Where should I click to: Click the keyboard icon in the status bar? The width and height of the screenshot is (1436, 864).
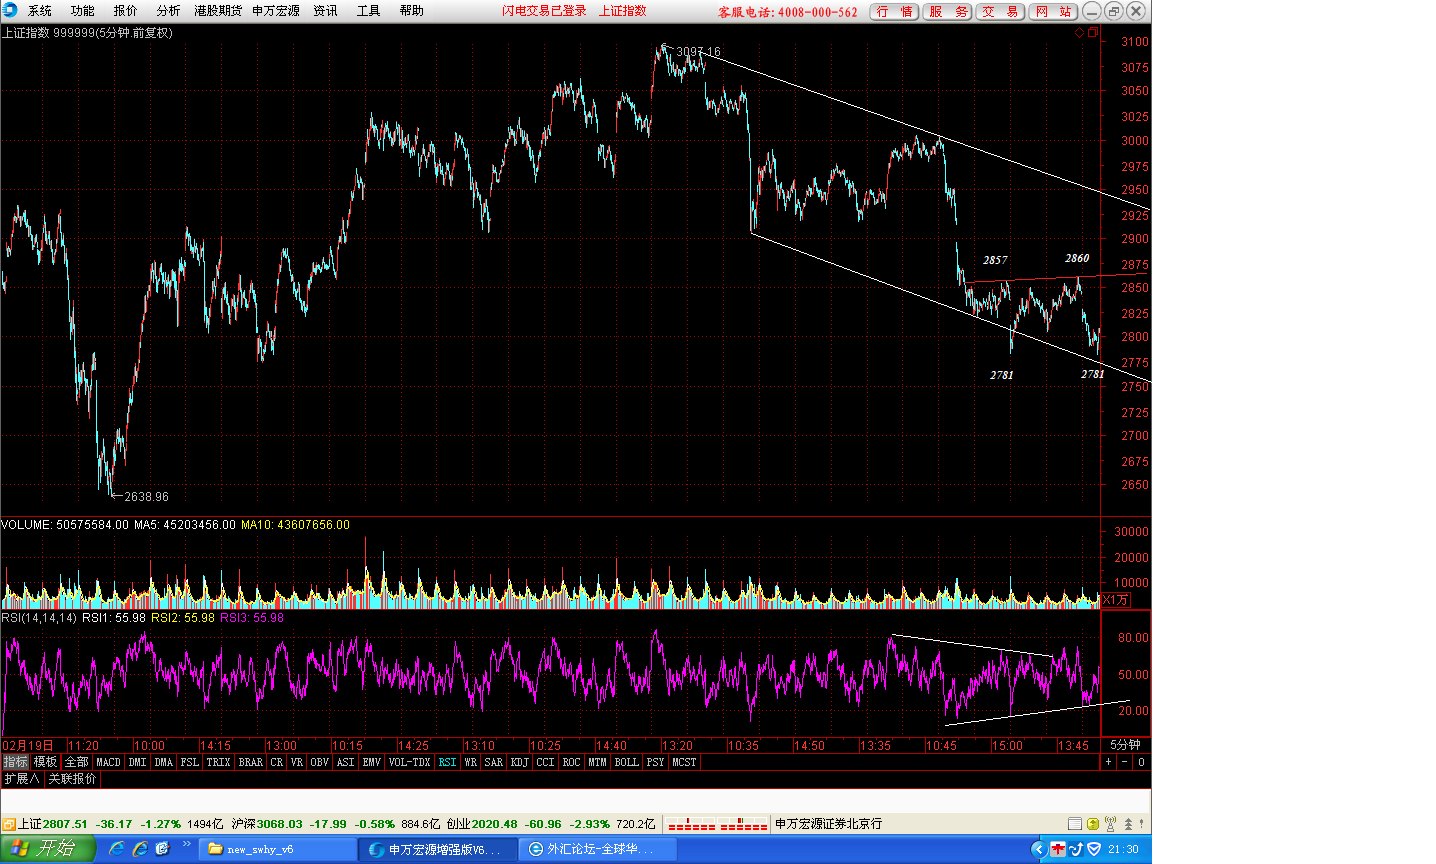coord(1075,824)
